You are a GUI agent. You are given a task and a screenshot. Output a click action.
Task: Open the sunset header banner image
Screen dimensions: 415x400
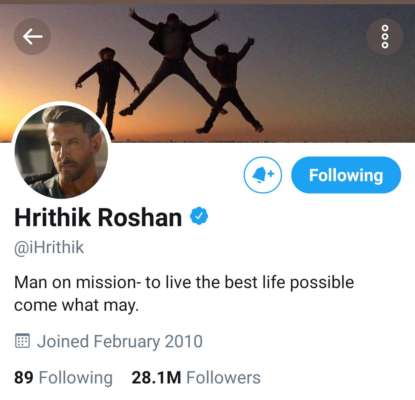[207, 71]
